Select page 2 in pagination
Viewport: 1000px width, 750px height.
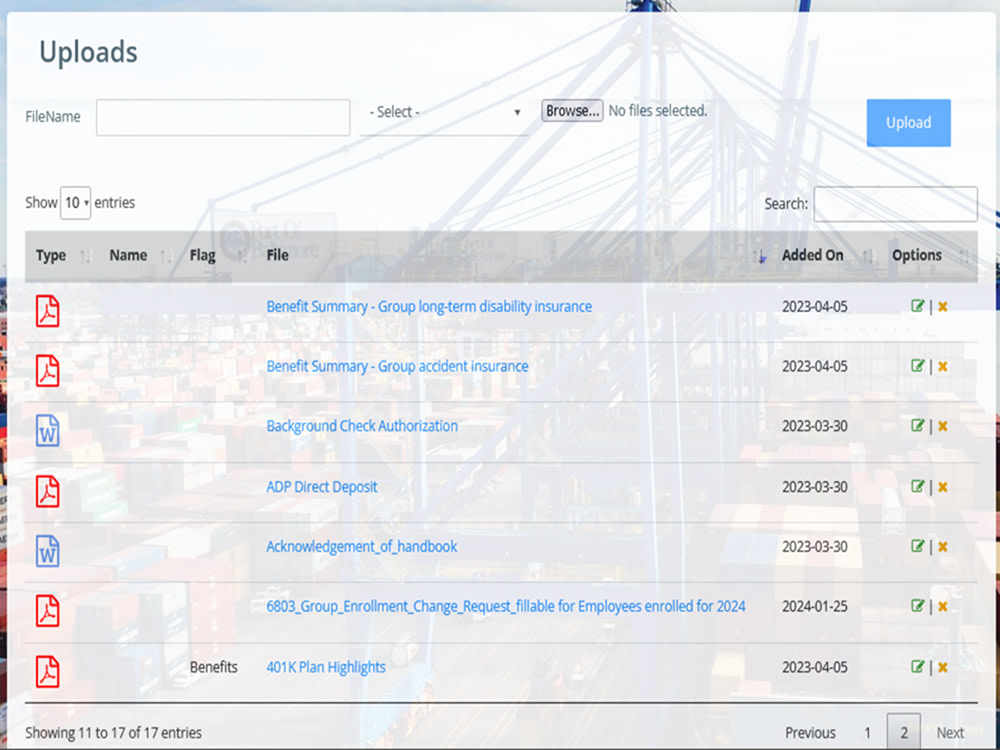click(904, 732)
